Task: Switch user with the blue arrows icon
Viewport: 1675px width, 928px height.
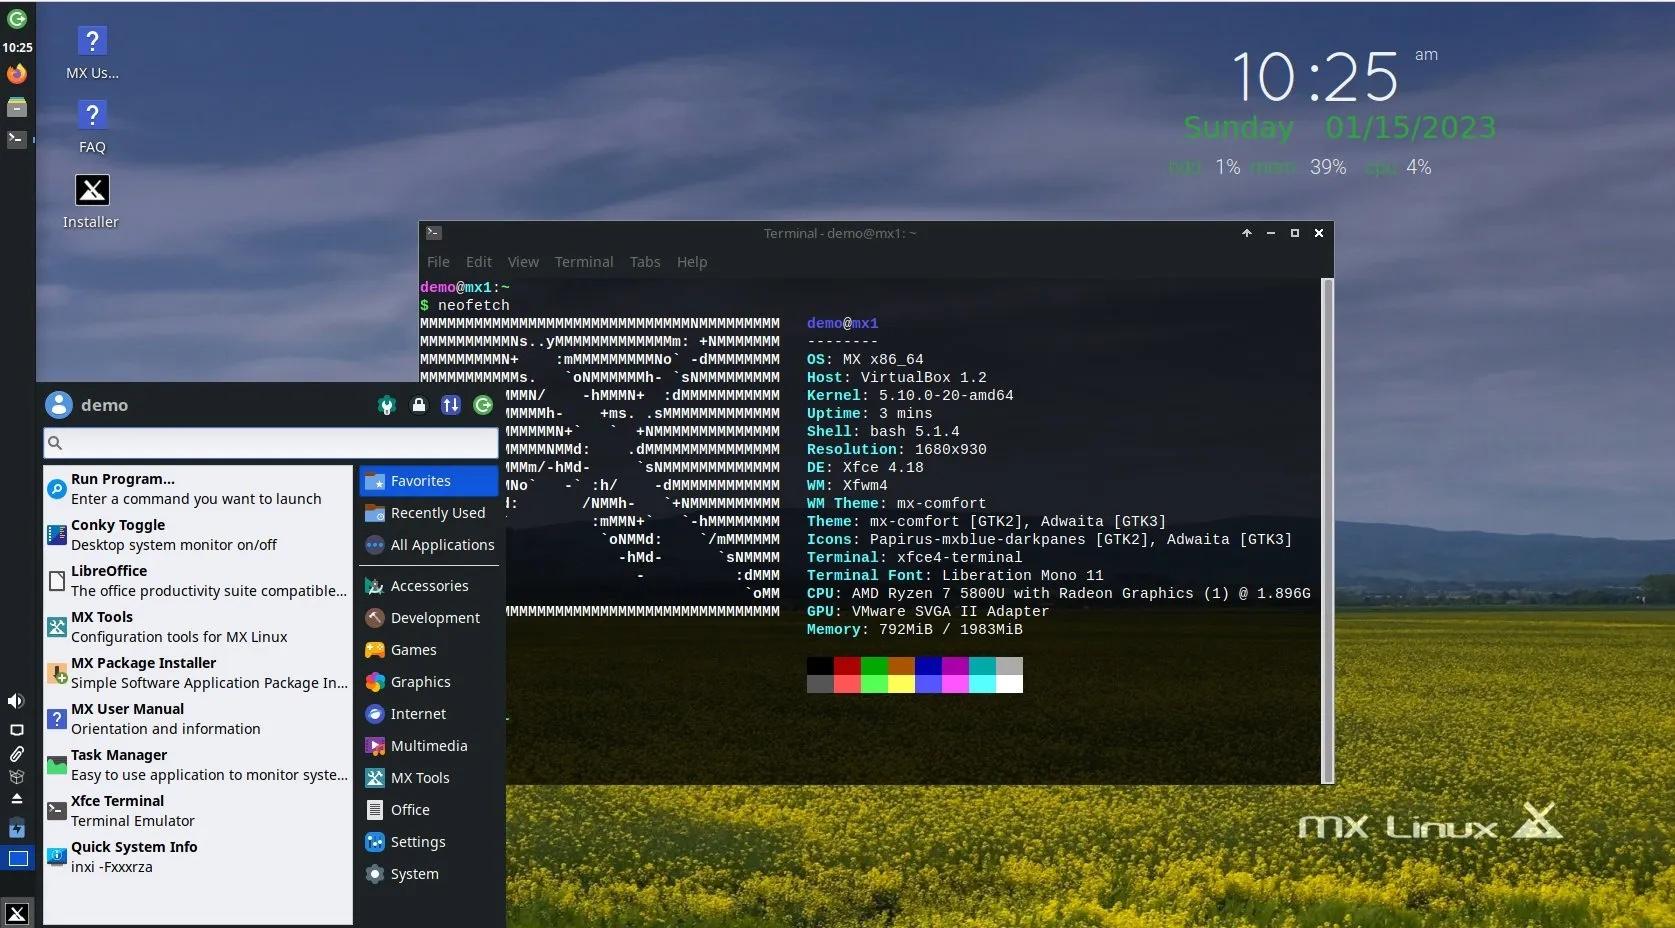Action: coord(450,406)
